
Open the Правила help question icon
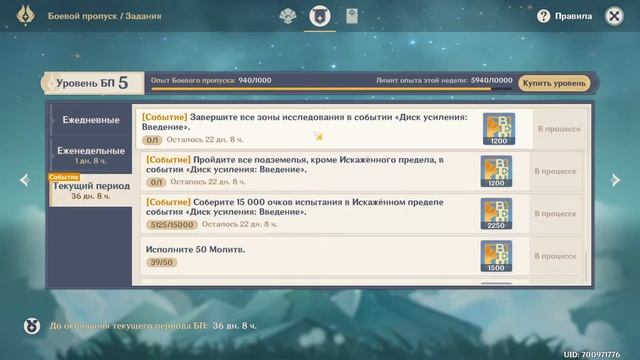pyautogui.click(x=543, y=16)
